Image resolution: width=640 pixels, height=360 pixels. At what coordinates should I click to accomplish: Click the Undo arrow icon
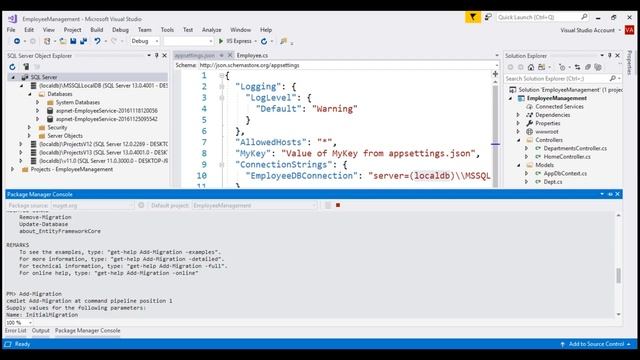[97, 41]
